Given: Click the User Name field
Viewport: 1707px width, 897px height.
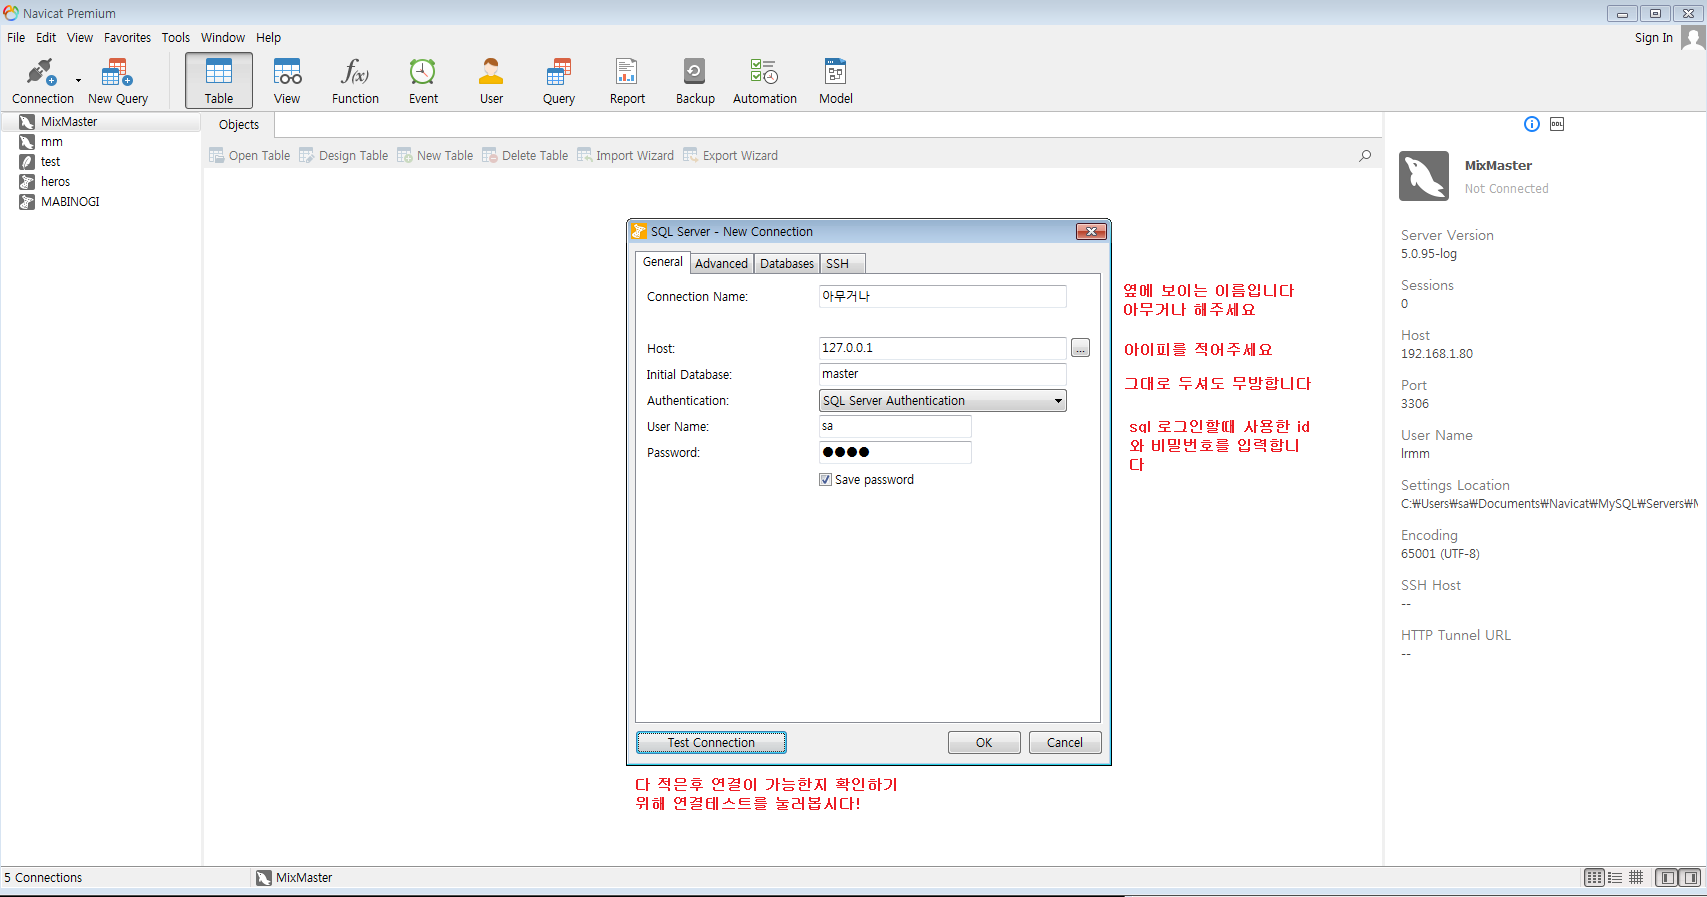Looking at the screenshot, I should point(895,426).
